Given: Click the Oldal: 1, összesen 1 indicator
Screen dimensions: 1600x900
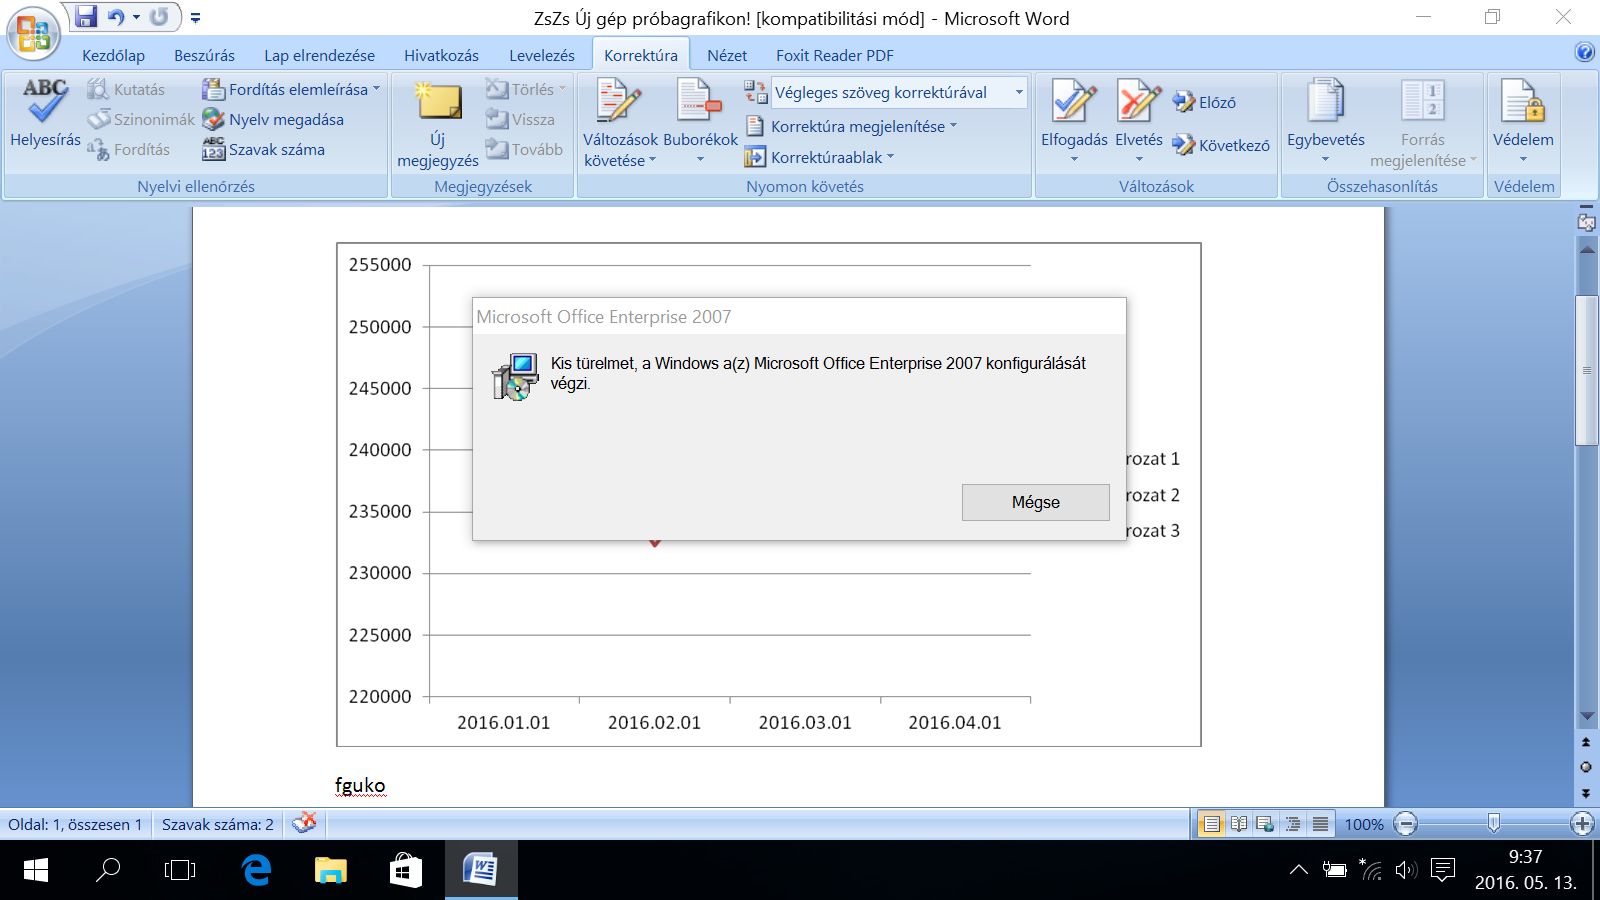Looking at the screenshot, I should point(75,824).
